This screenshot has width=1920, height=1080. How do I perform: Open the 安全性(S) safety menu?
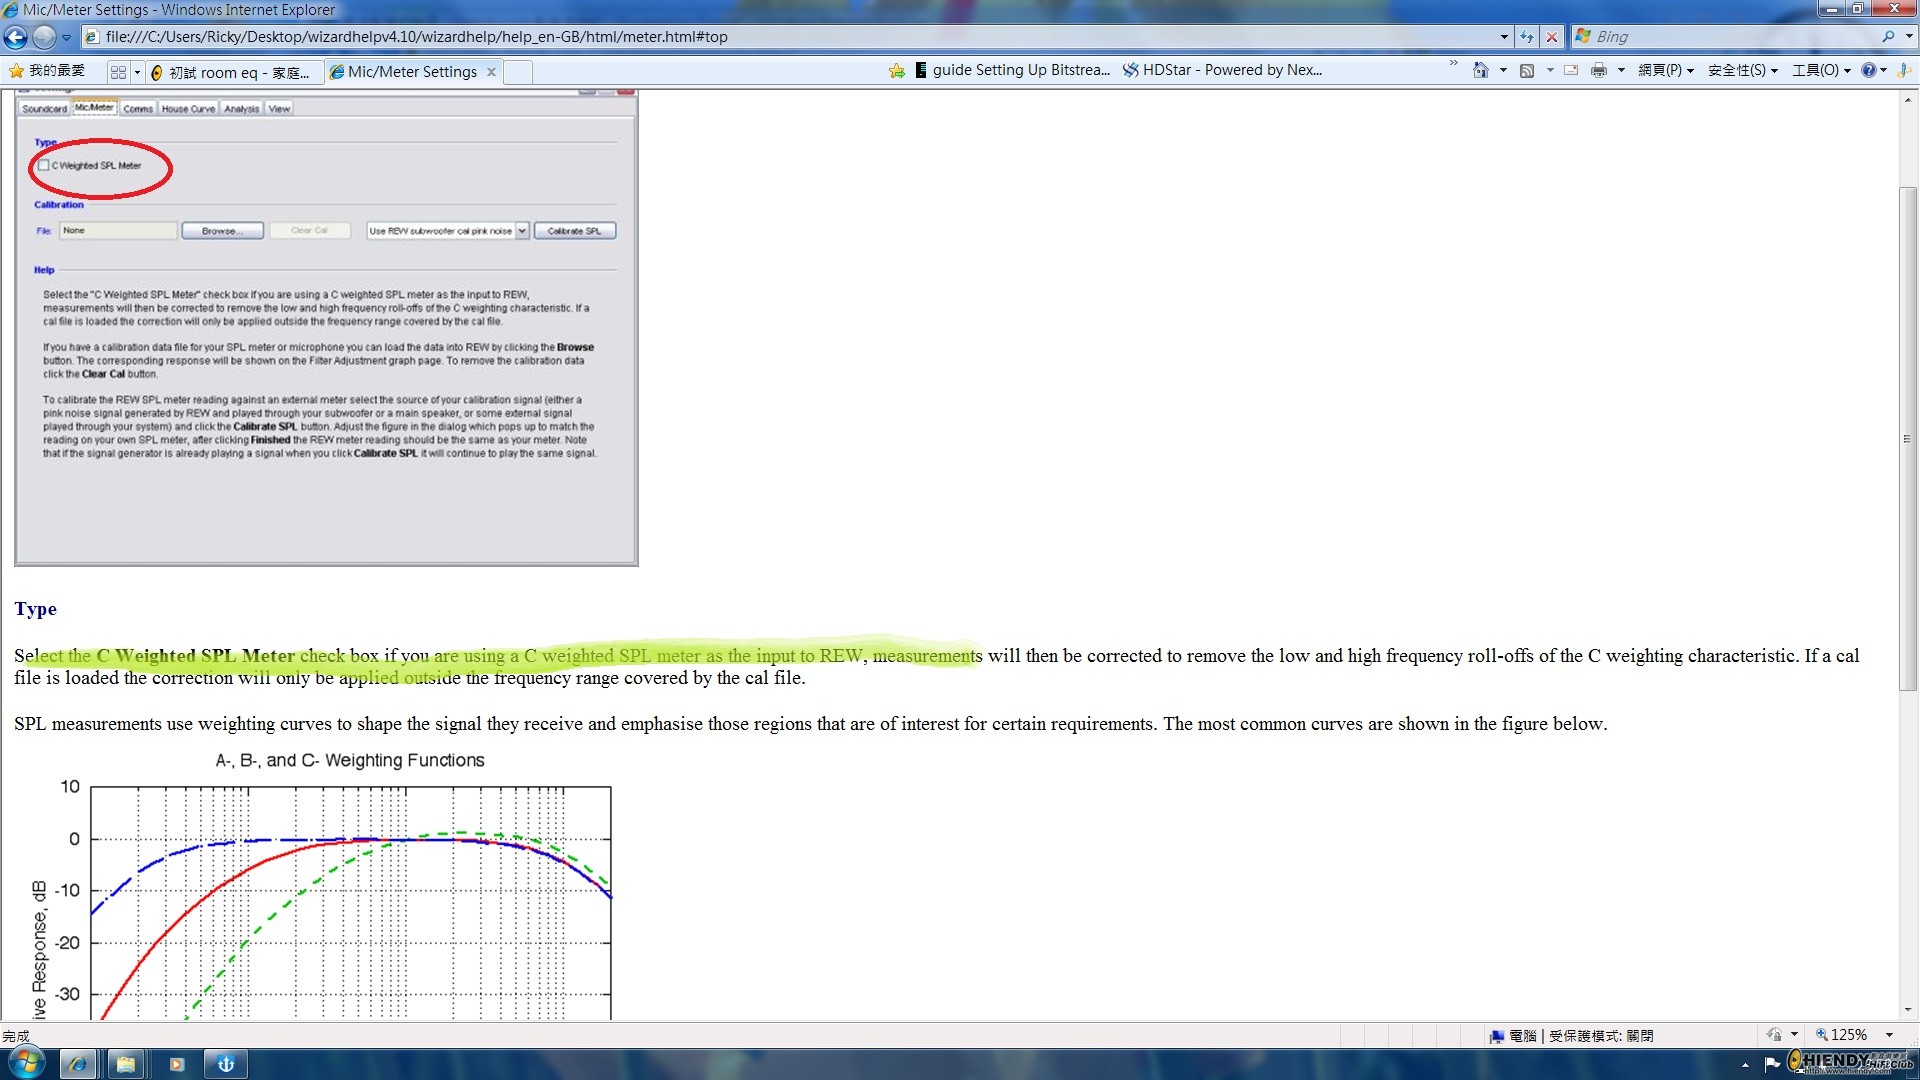(1743, 70)
